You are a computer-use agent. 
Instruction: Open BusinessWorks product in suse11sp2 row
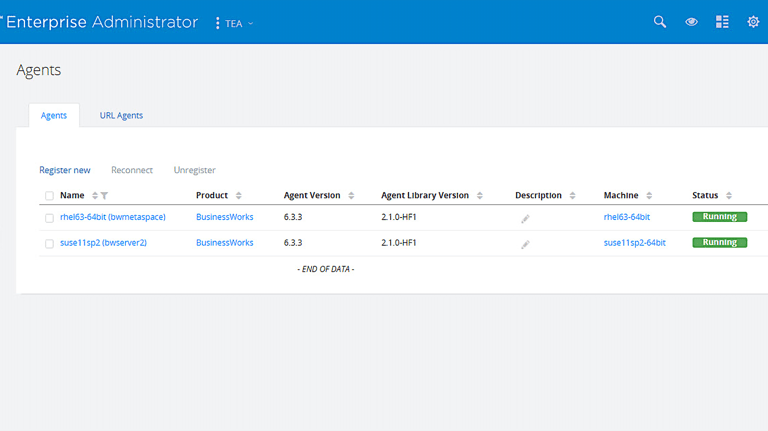[x=225, y=242]
